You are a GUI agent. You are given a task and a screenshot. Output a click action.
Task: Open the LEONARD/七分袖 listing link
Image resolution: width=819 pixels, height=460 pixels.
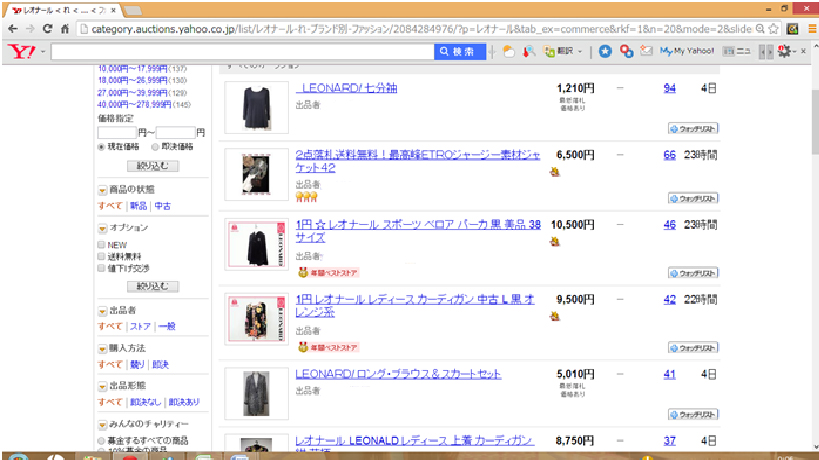346,88
